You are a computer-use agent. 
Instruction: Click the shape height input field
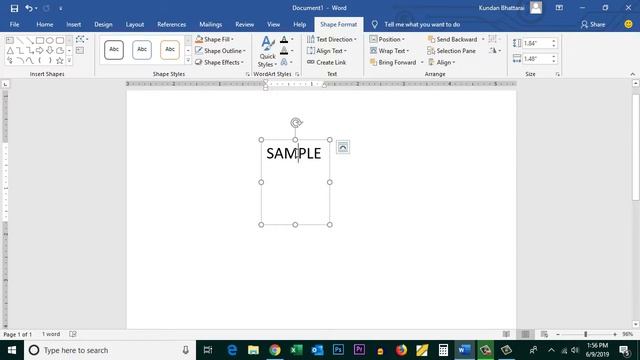click(537, 43)
